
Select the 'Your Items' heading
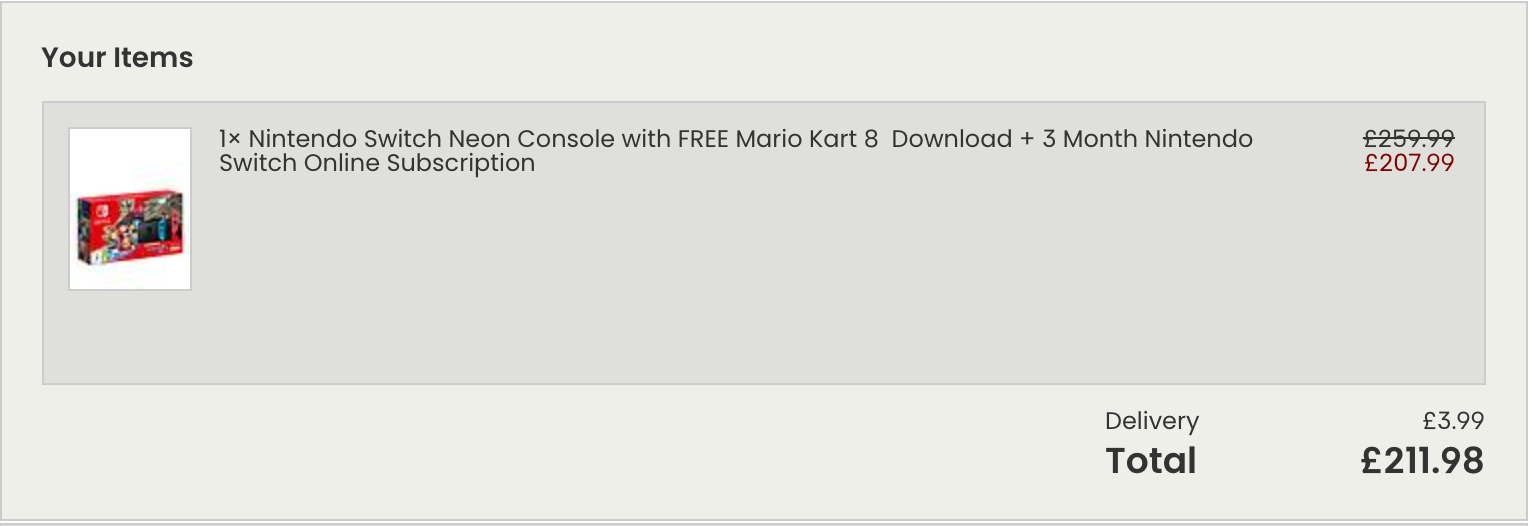117,58
